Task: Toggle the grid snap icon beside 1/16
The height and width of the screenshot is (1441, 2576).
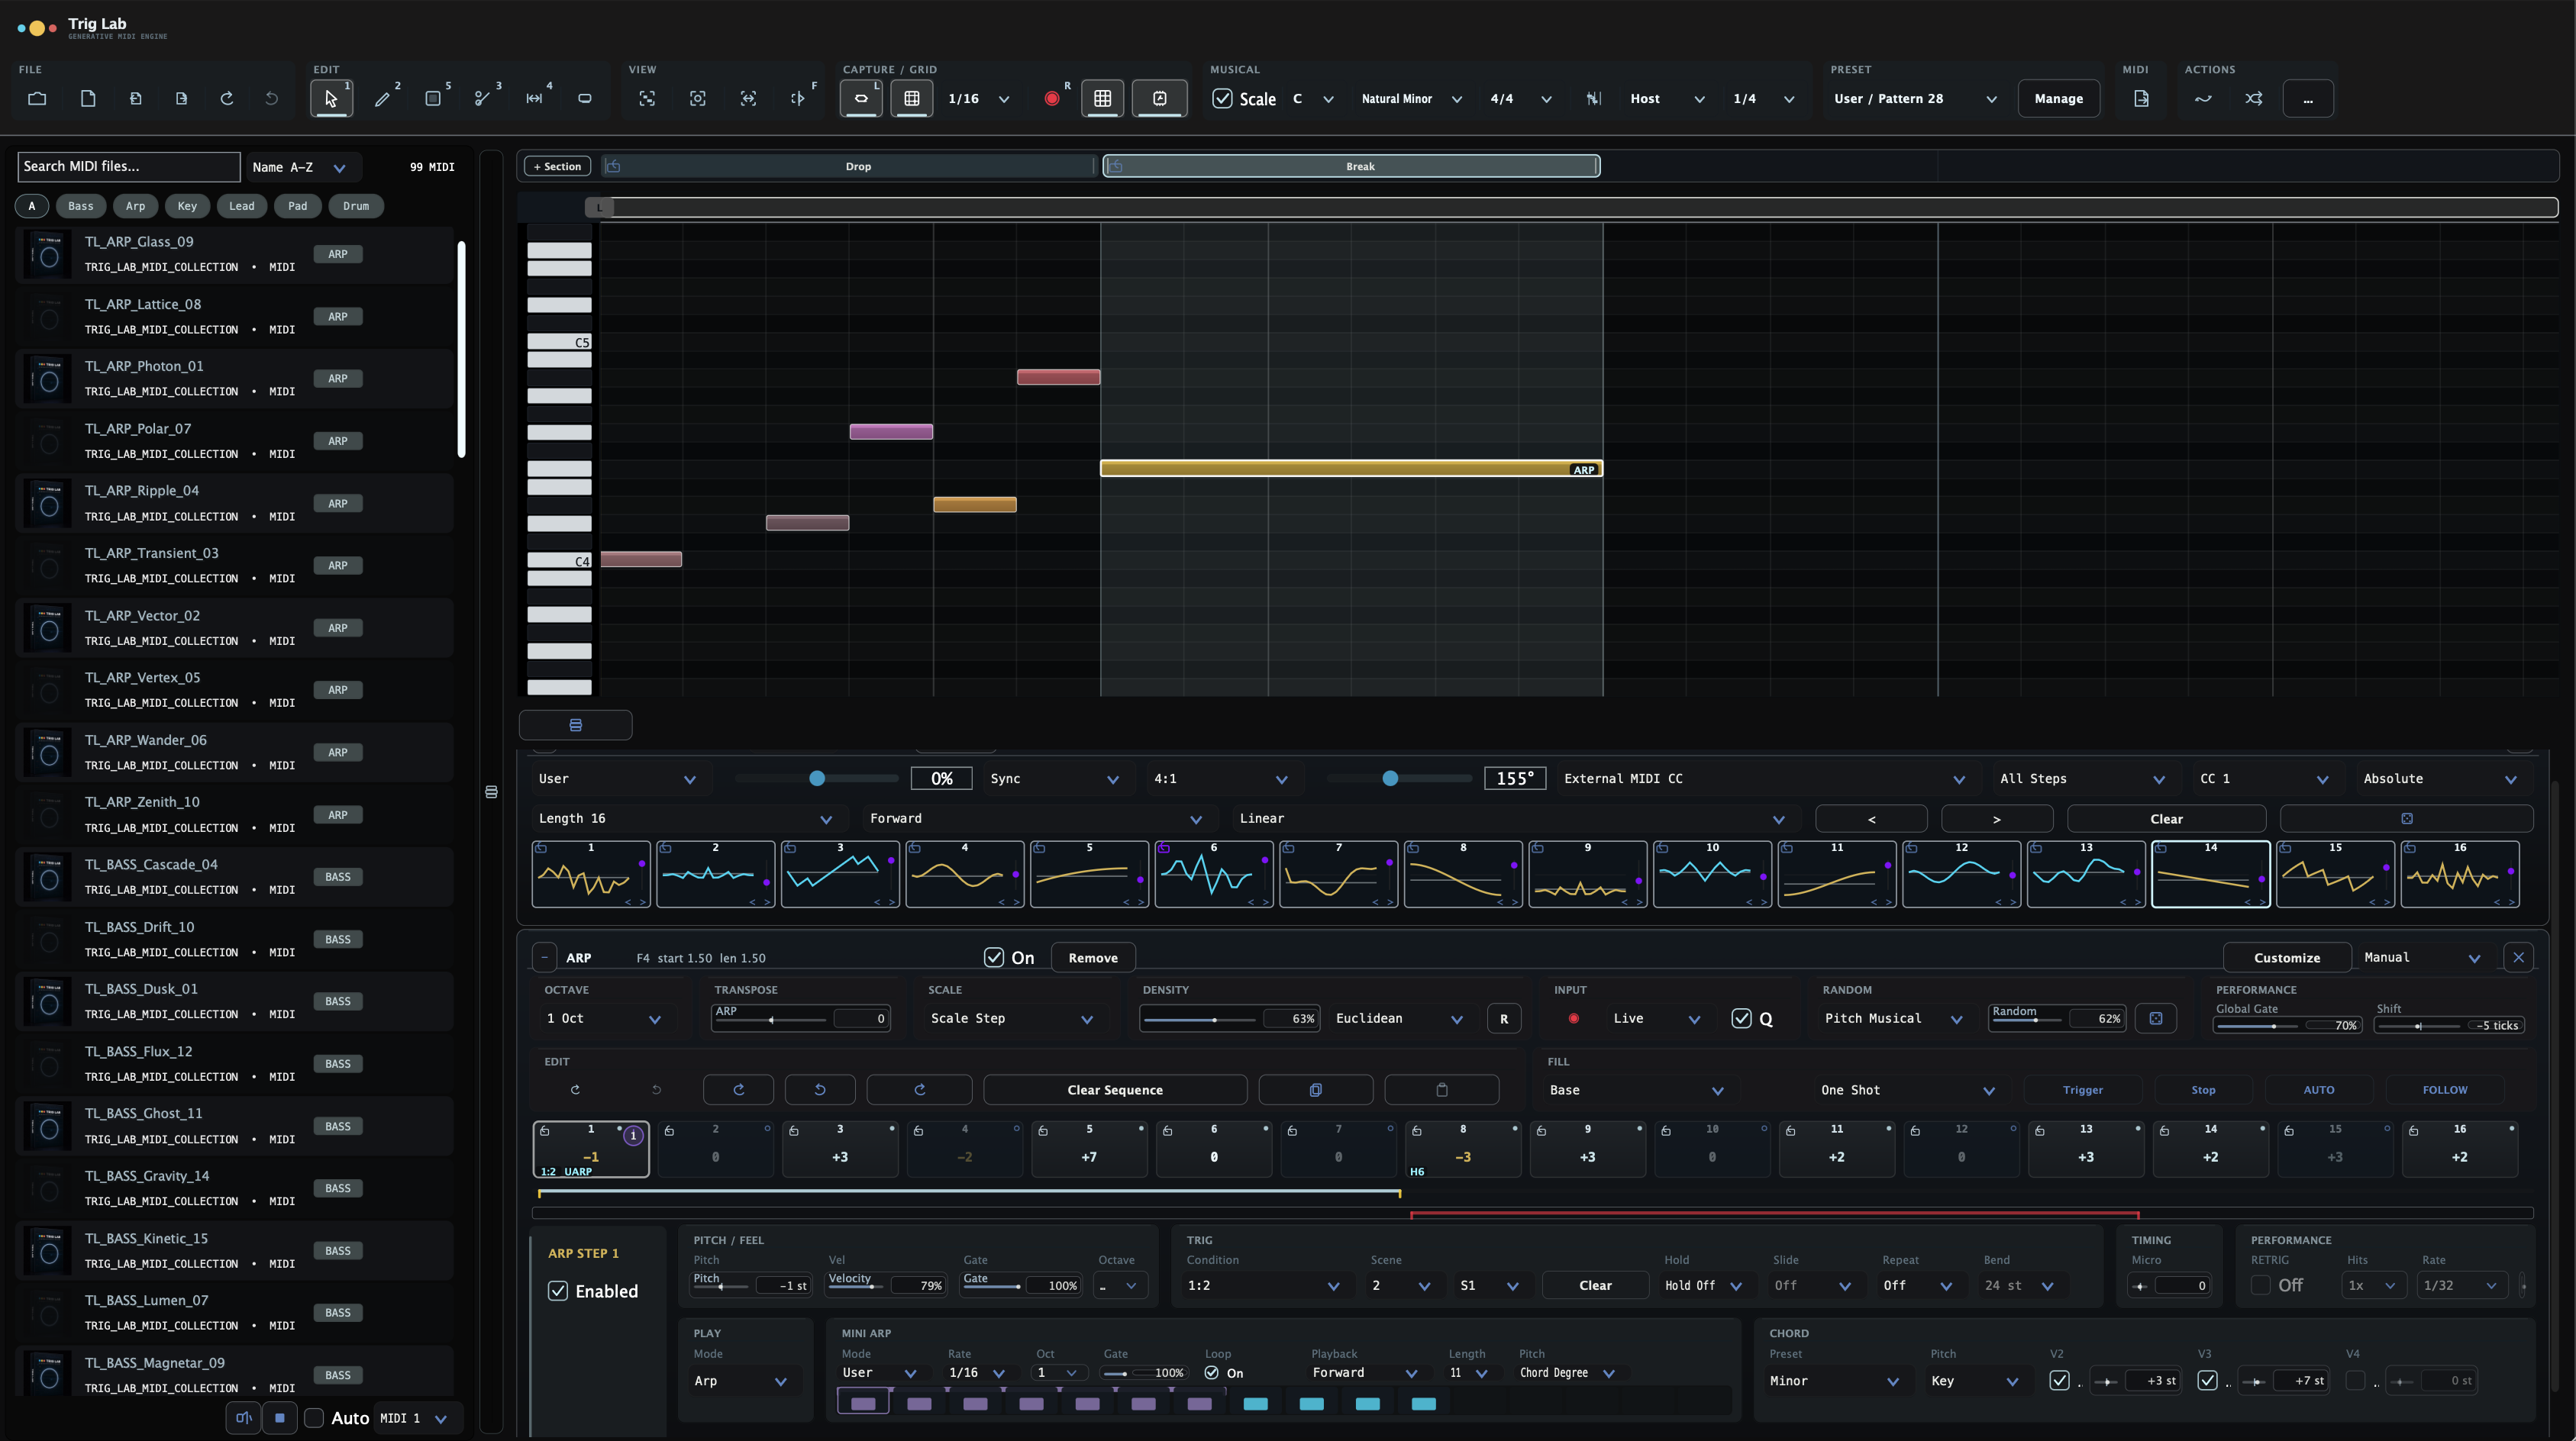Action: 912,98
